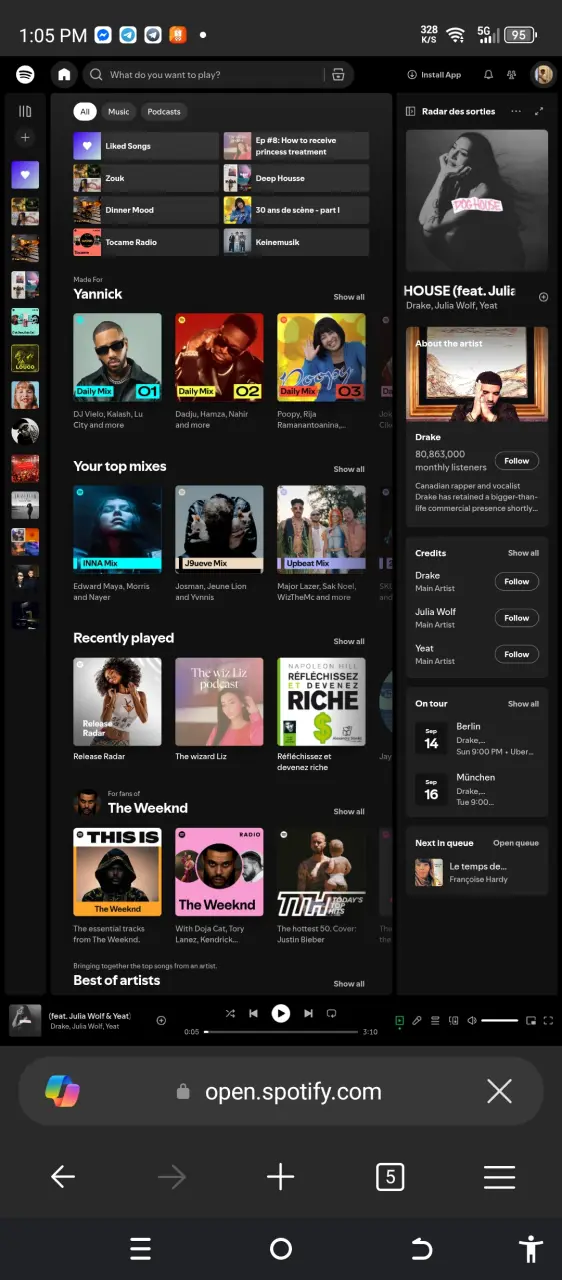Open notifications bell icon
Screen dimensions: 562x1280
pos(488,75)
